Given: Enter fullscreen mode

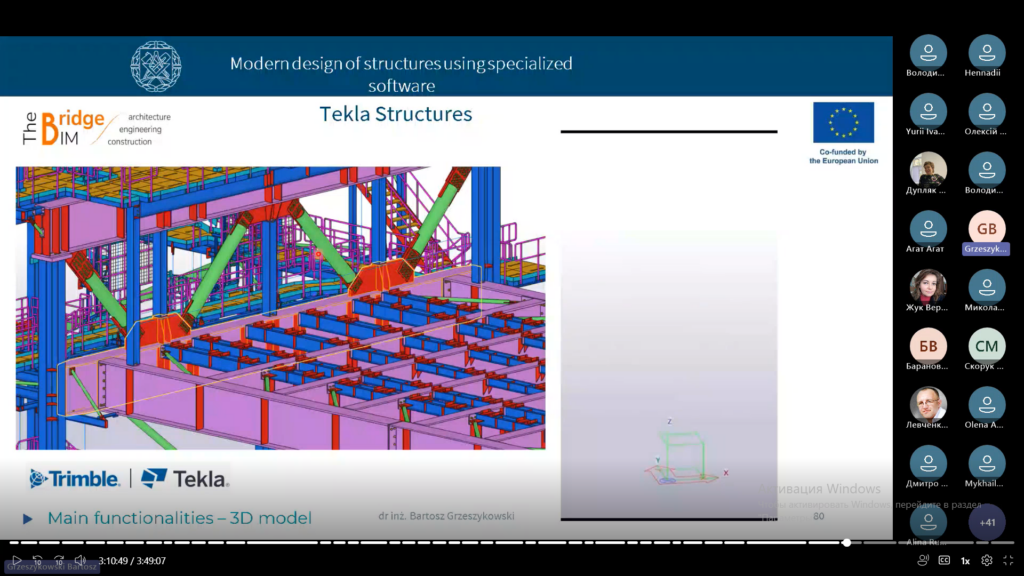Looking at the screenshot, I should (1008, 561).
